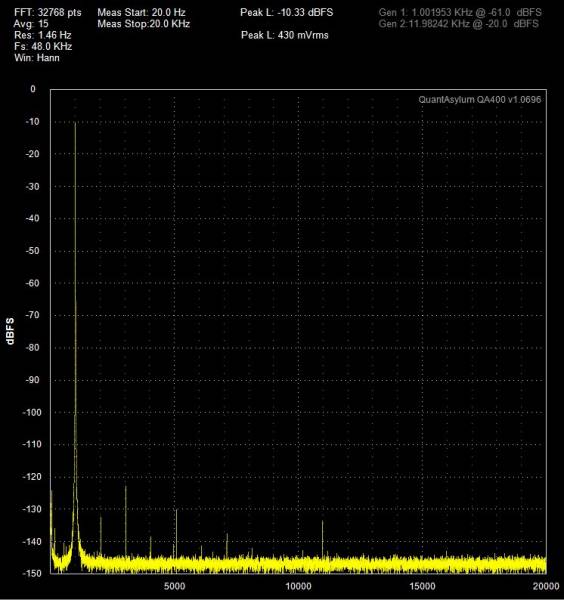Click the Peak L 430 mVrms readout
Viewport: 564px width, 600px height.
pyautogui.click(x=285, y=35)
